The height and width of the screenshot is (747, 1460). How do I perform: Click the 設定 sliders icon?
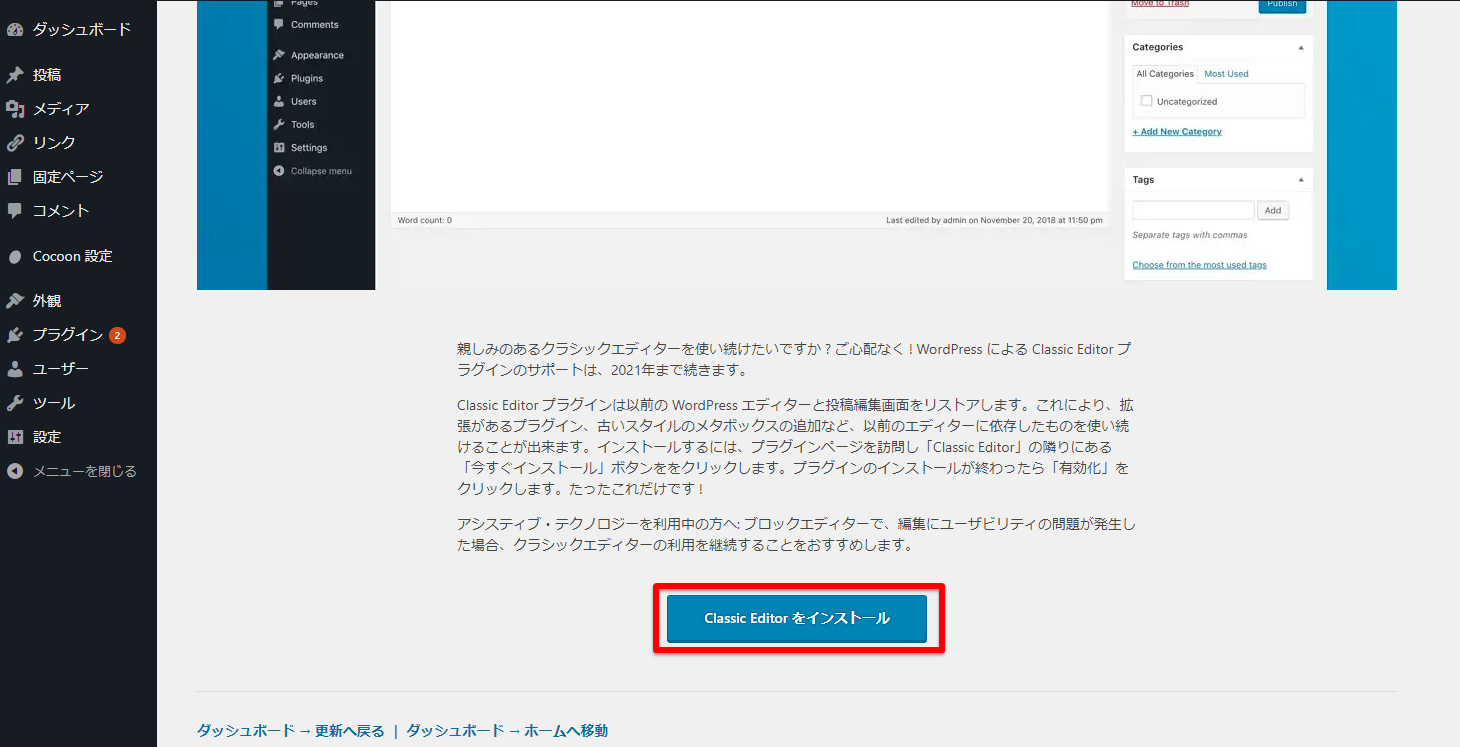(15, 437)
